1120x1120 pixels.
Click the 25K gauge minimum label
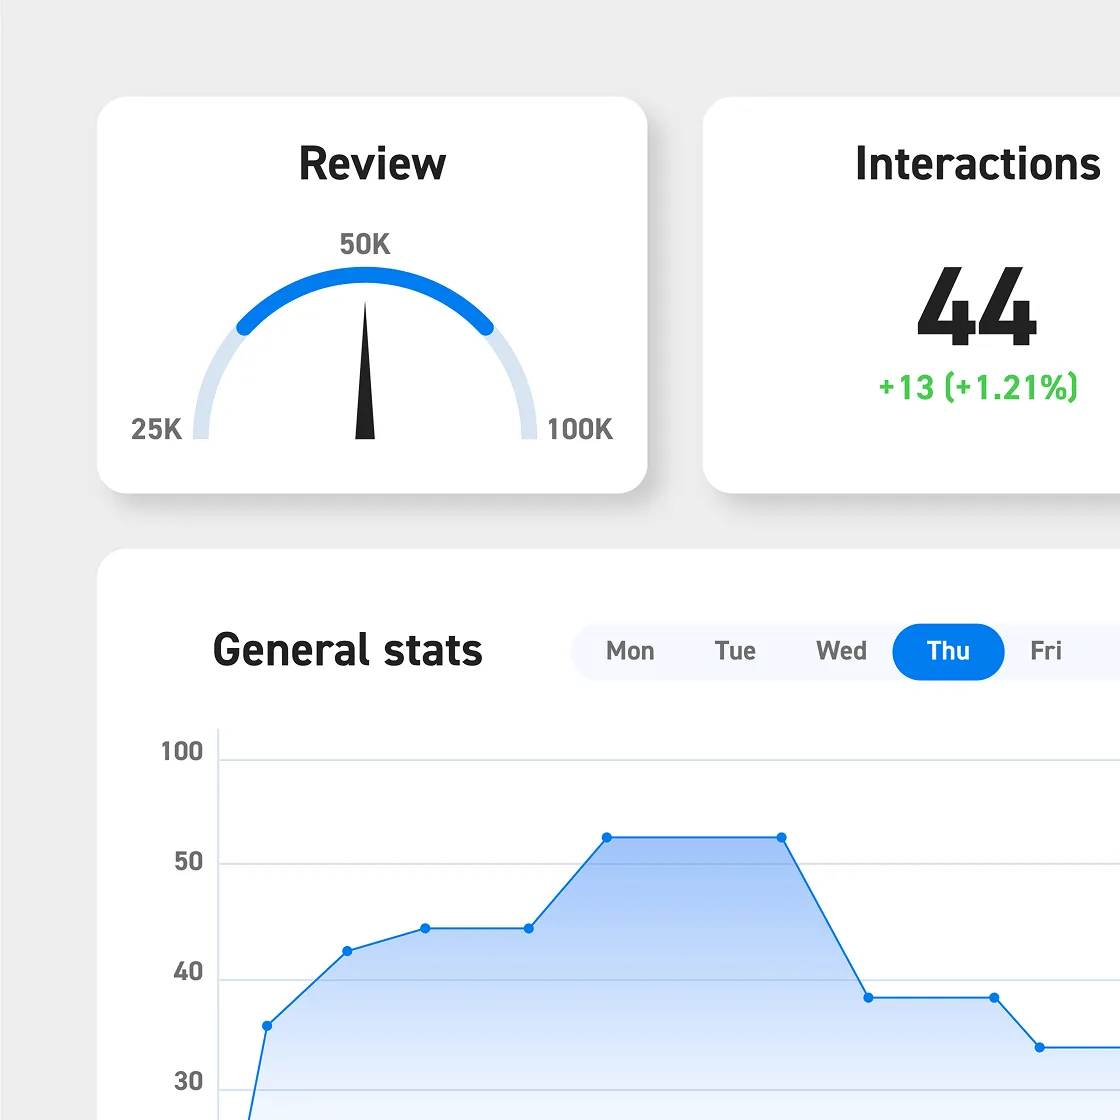(156, 429)
